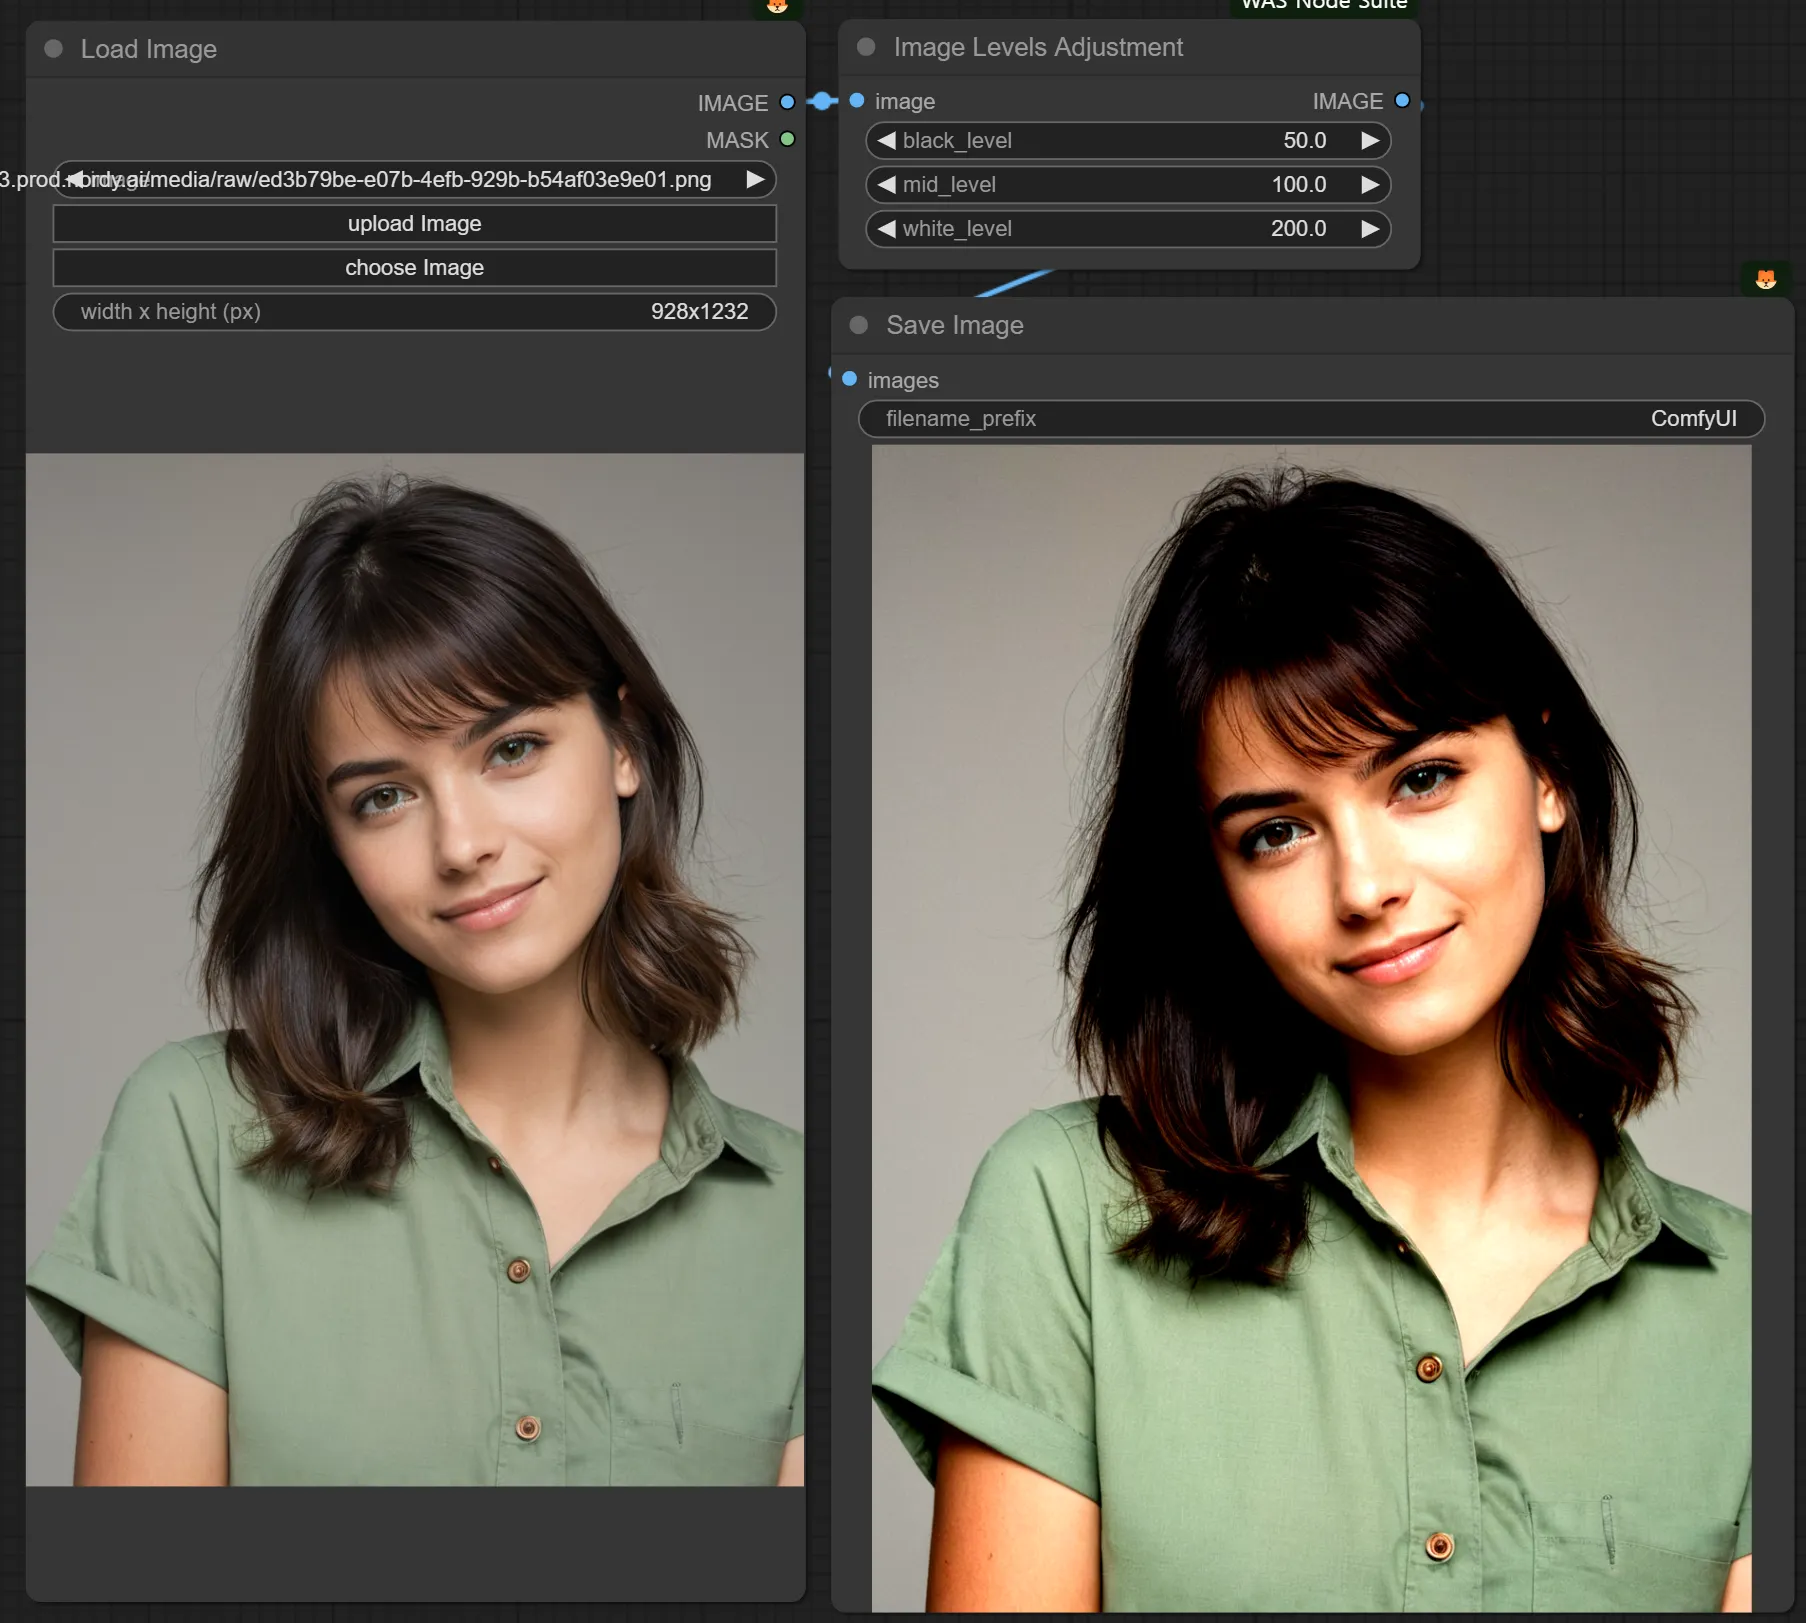Click the black_level value slider field
The height and width of the screenshot is (1623, 1806).
[x=1127, y=141]
